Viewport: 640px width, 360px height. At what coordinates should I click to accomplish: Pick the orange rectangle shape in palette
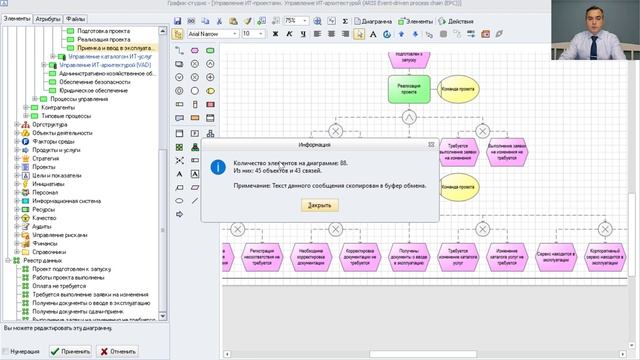click(195, 118)
